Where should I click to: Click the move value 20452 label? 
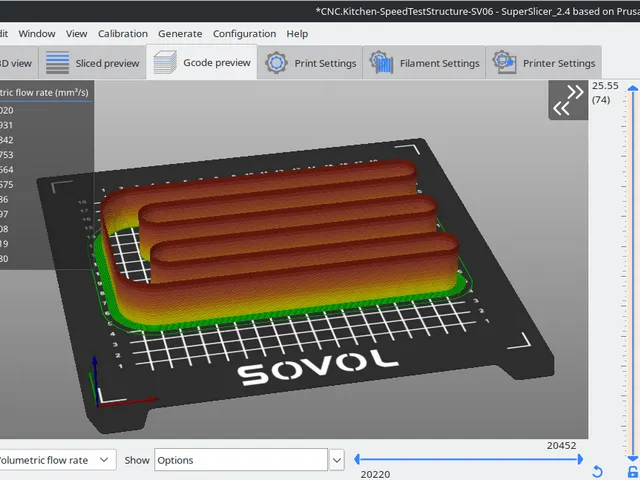(561, 445)
